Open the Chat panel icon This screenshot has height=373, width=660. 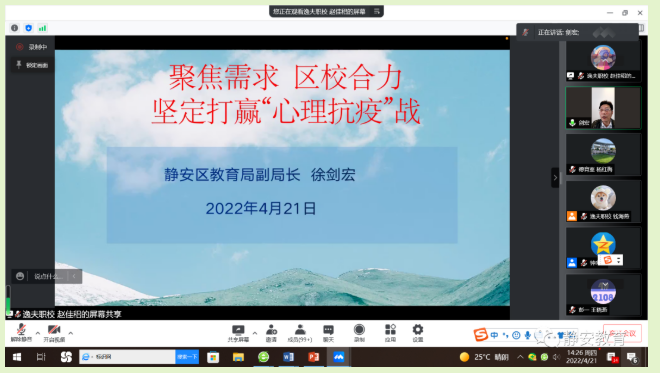pos(328,333)
